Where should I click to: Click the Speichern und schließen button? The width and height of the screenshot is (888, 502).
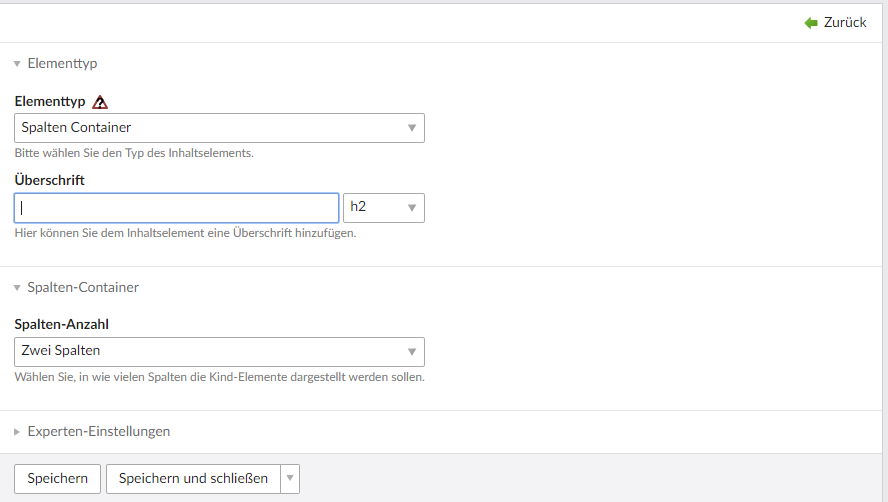pyautogui.click(x=193, y=479)
